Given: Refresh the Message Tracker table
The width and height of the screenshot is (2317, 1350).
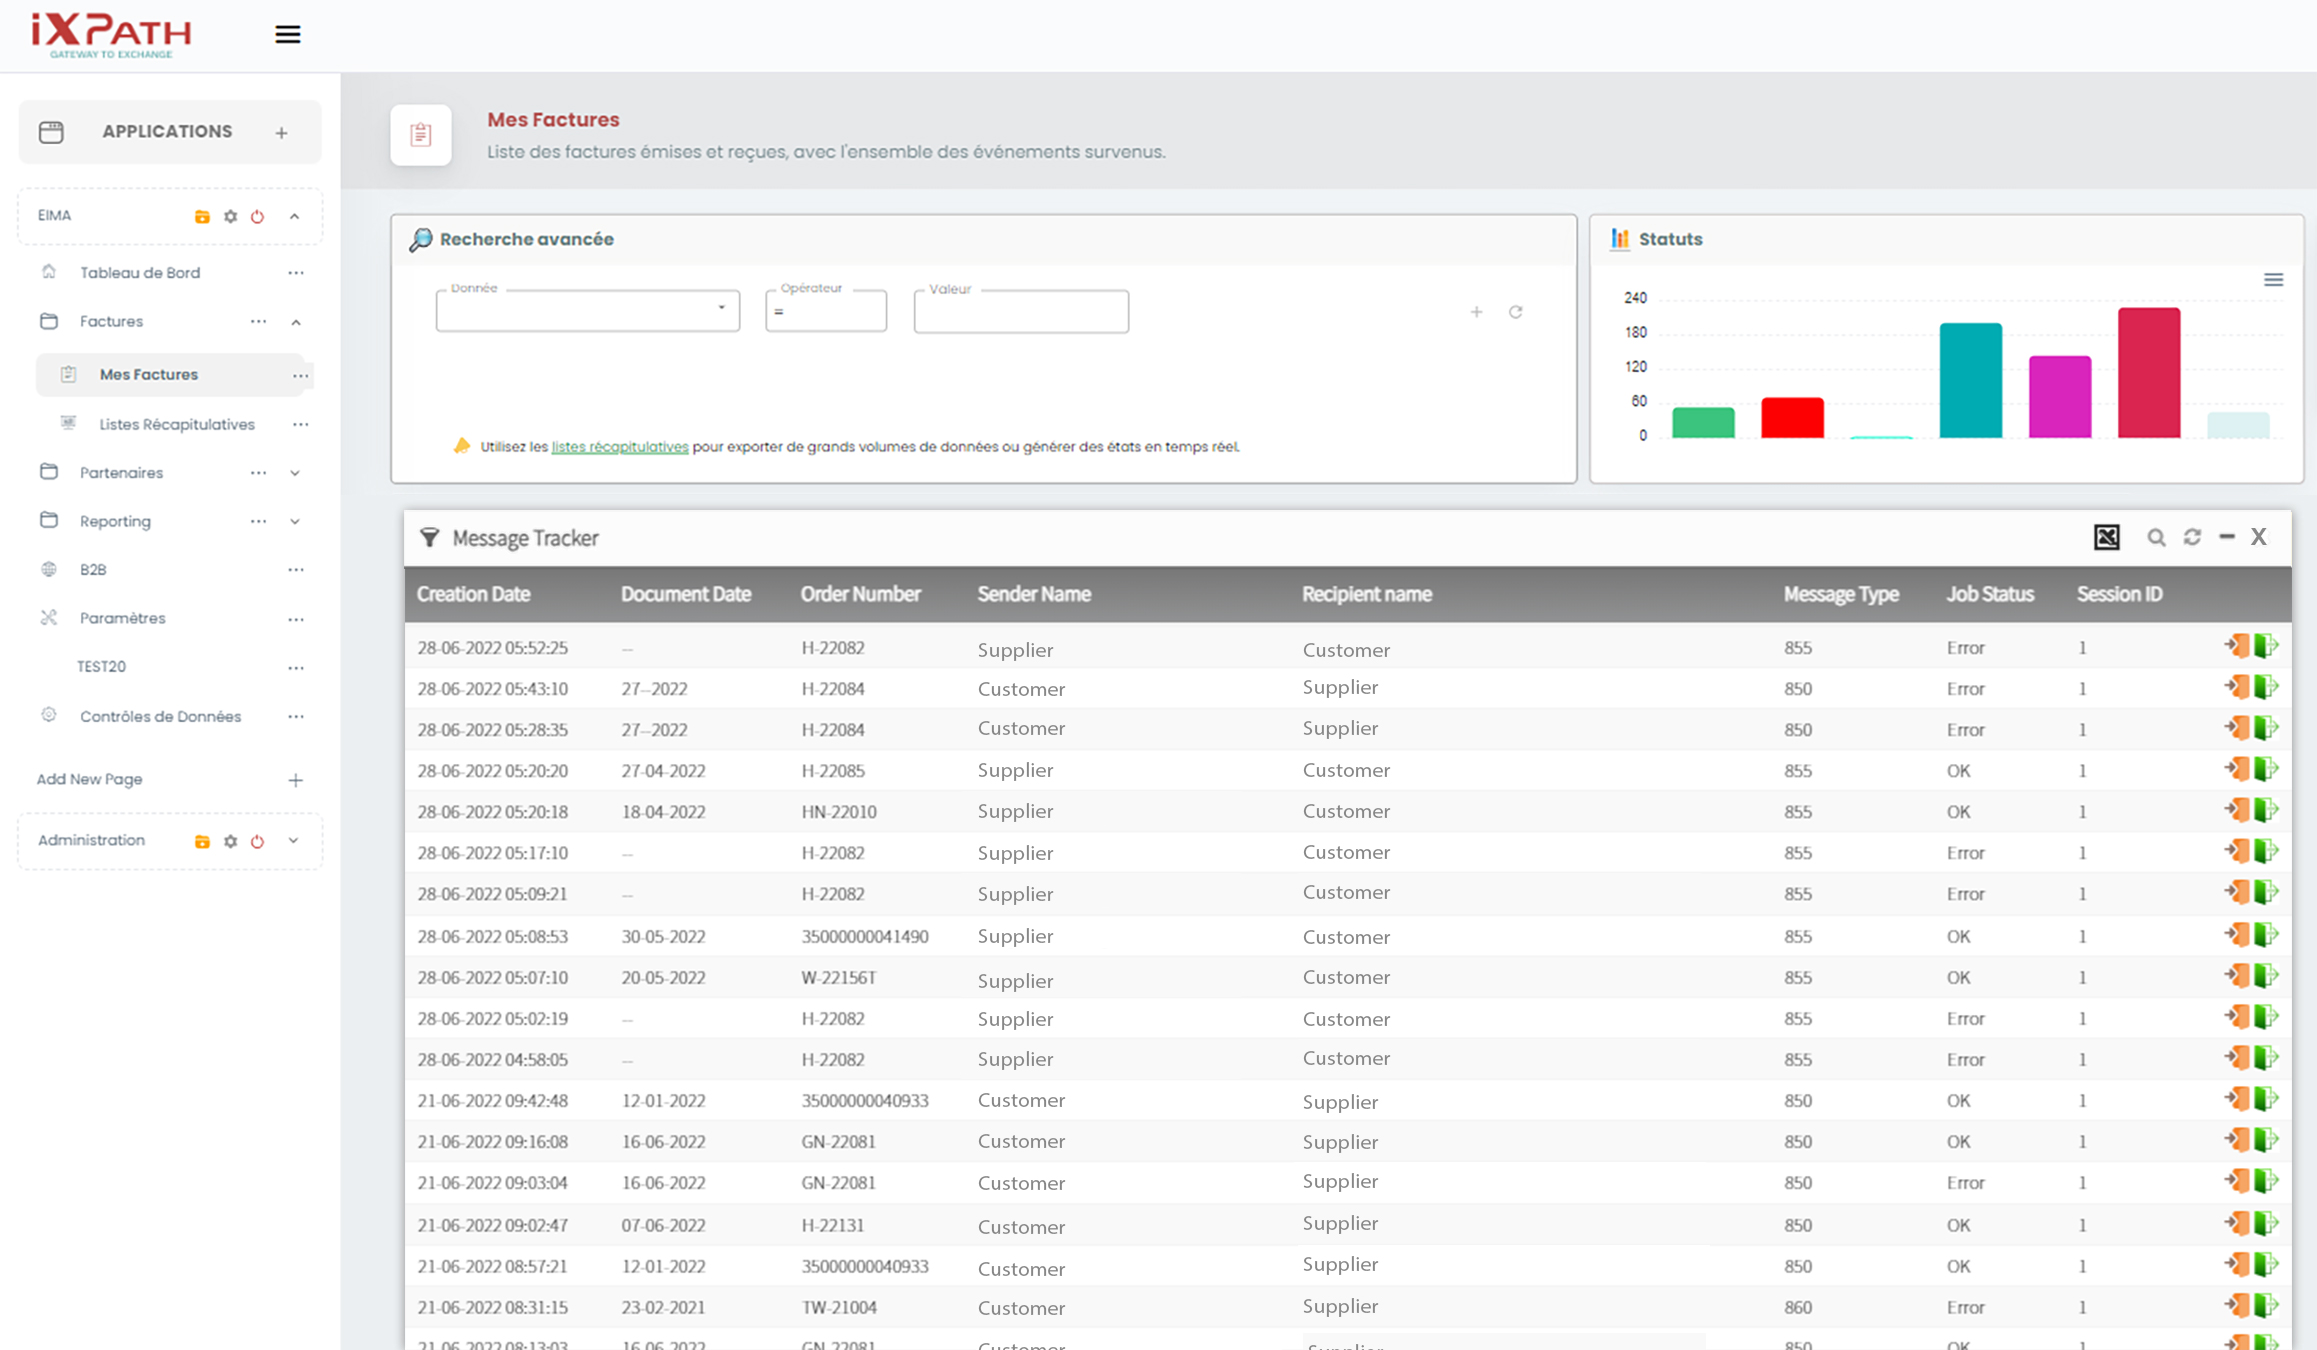Looking at the screenshot, I should tap(2192, 537).
